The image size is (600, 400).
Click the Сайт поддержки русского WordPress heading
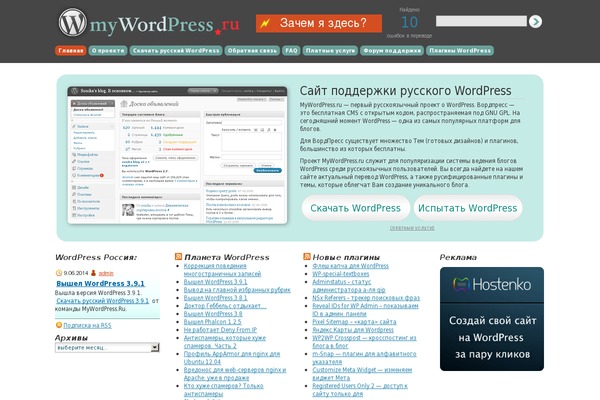[406, 91]
